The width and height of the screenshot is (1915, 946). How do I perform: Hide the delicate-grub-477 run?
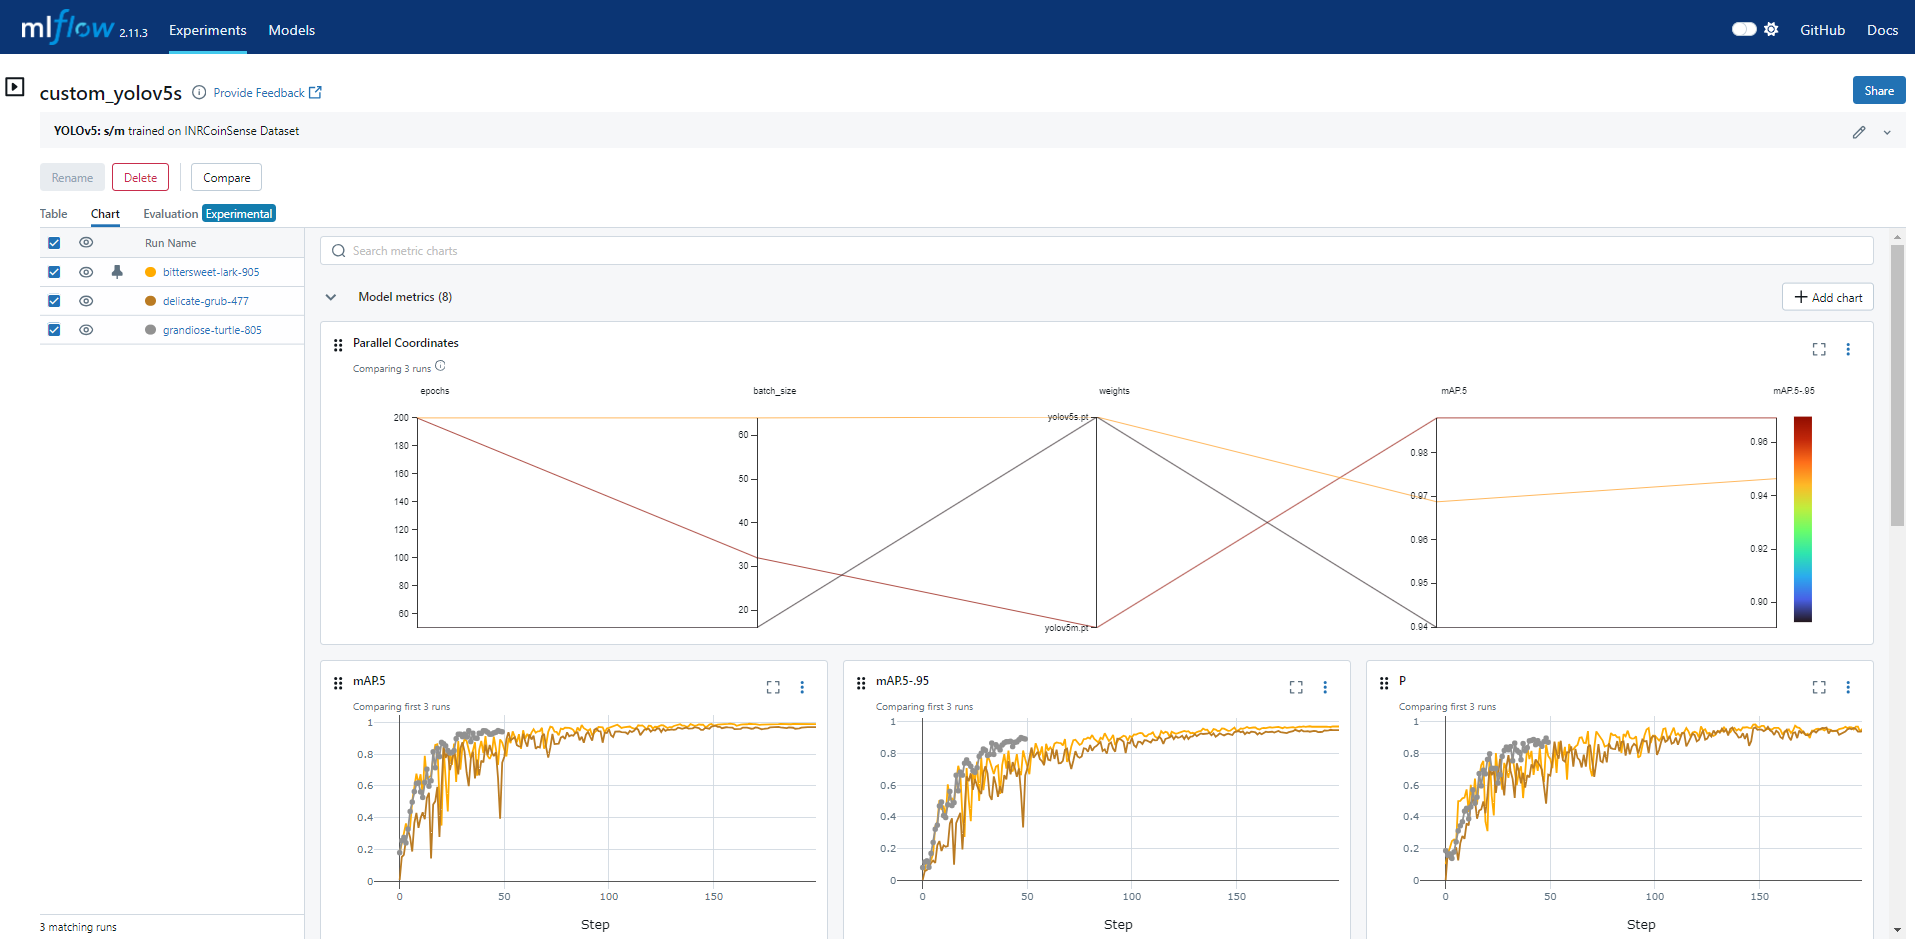point(86,301)
